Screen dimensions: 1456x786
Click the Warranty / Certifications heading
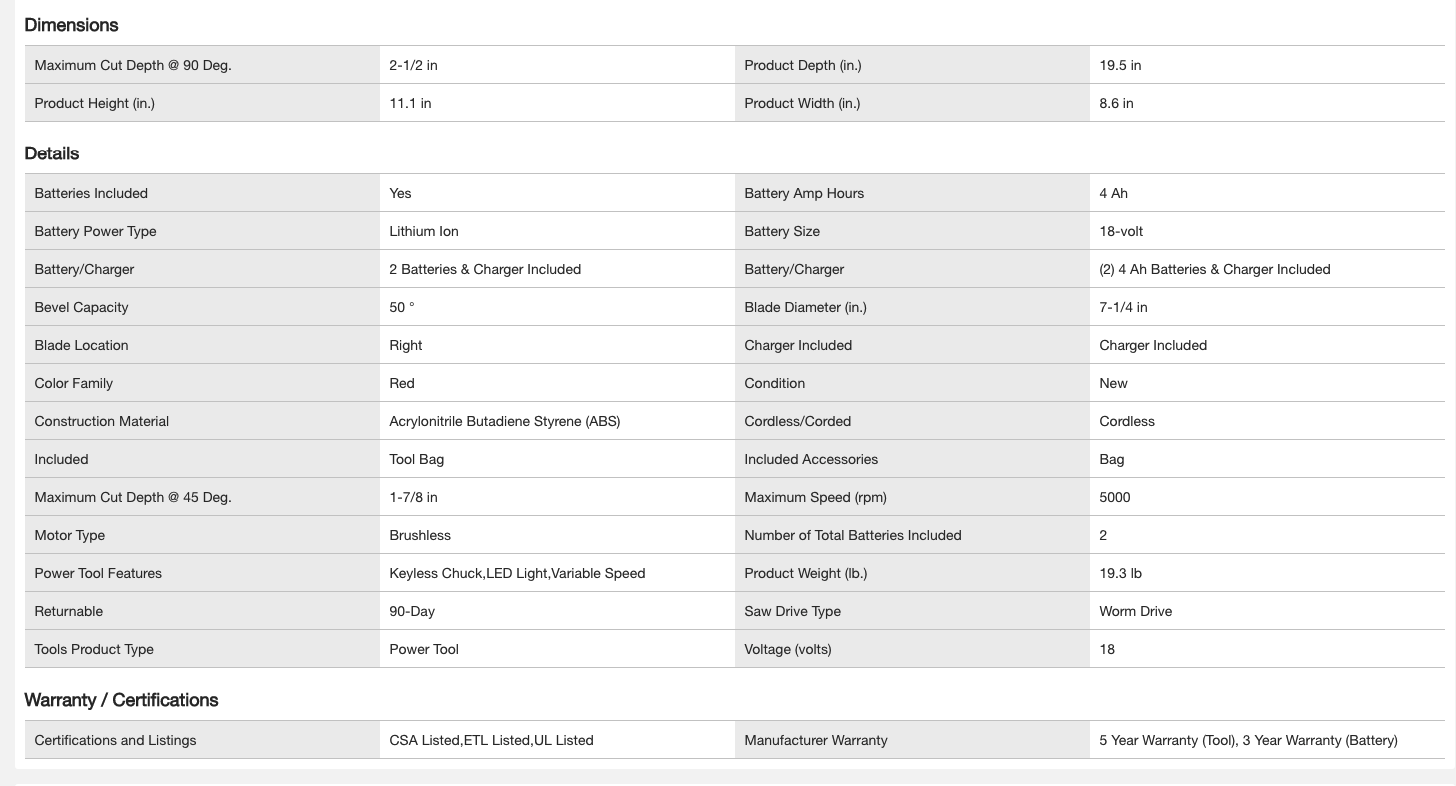pos(121,700)
